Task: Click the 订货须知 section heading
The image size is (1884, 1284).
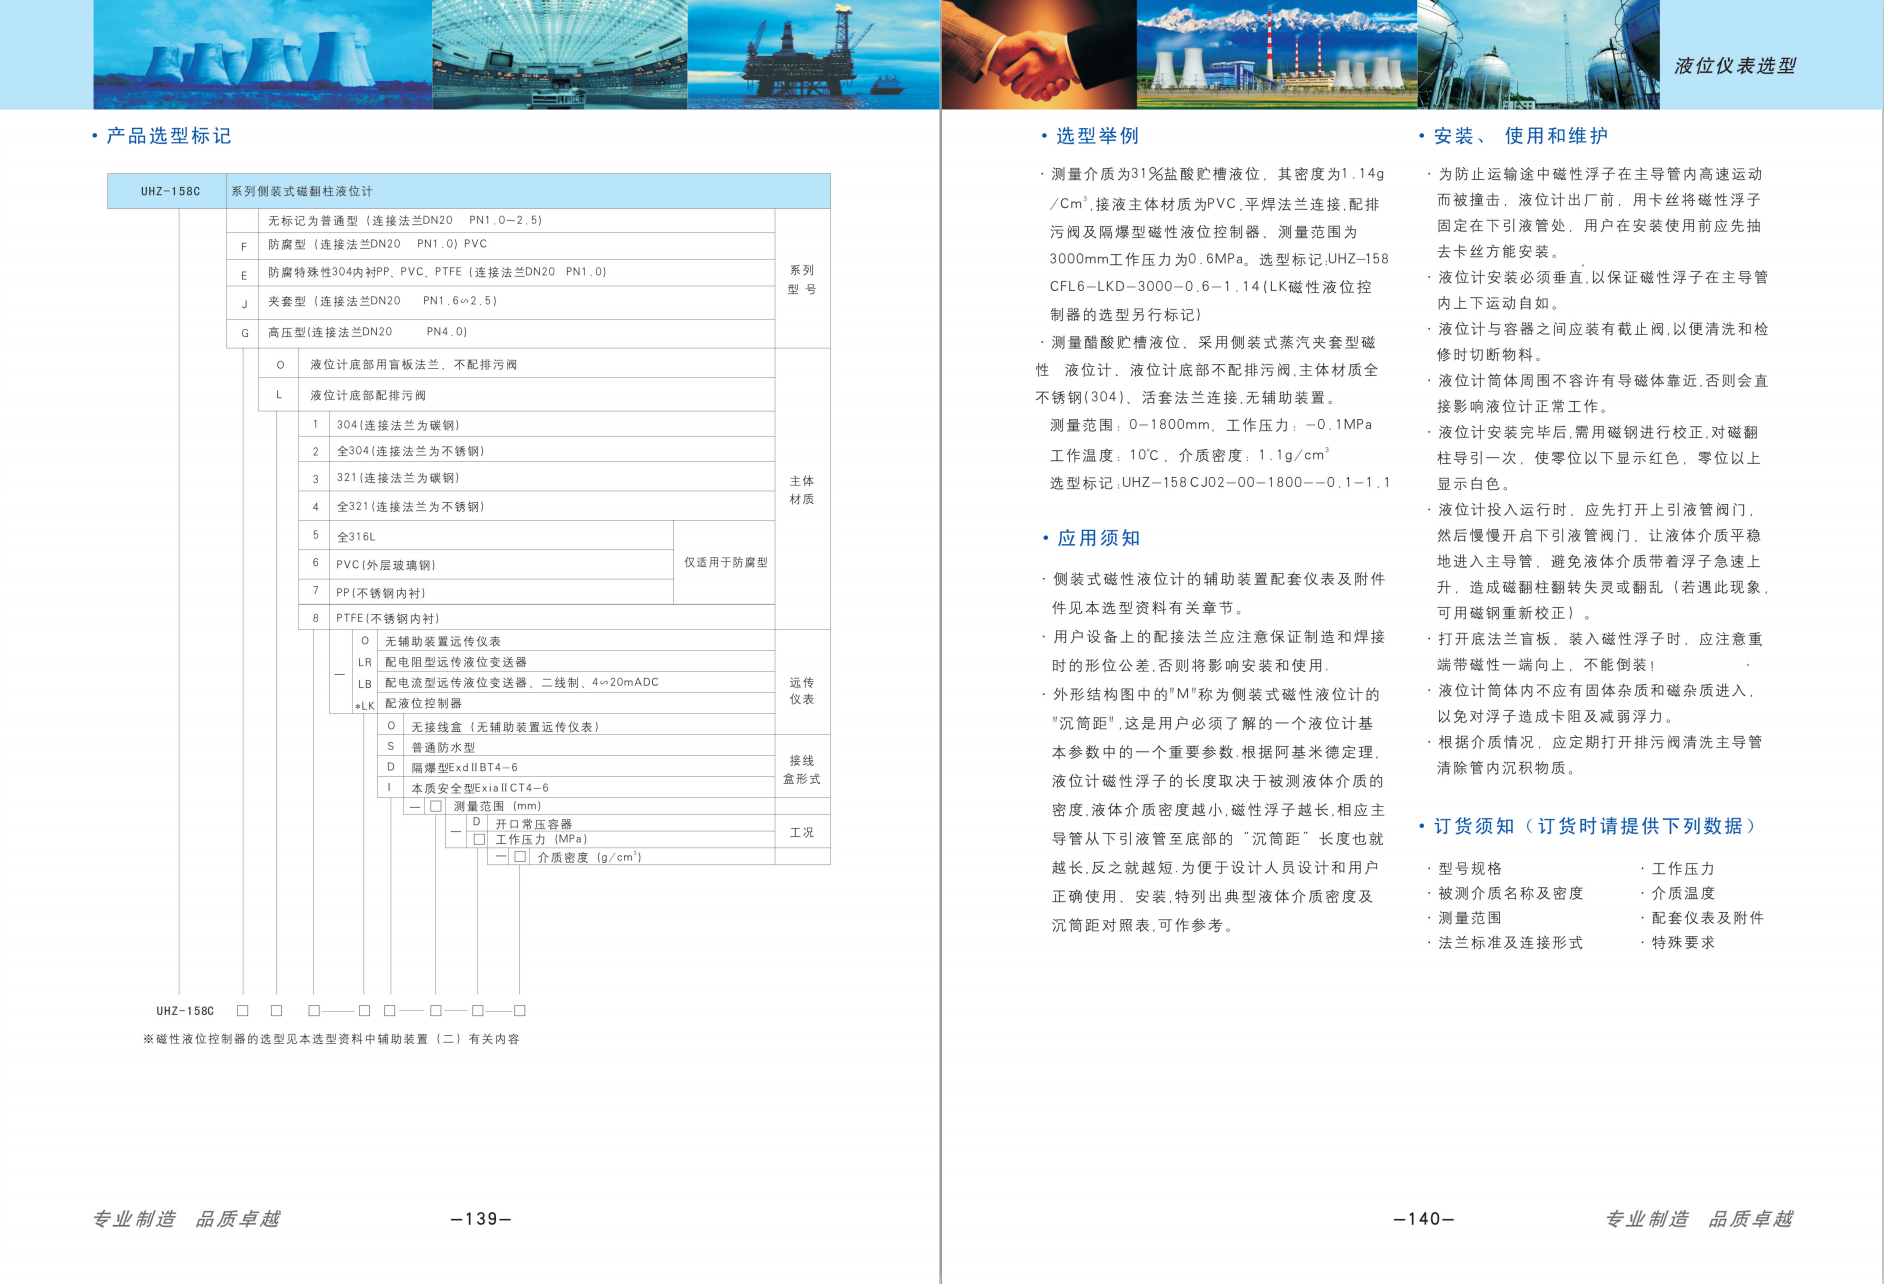Action: pyautogui.click(x=1594, y=826)
